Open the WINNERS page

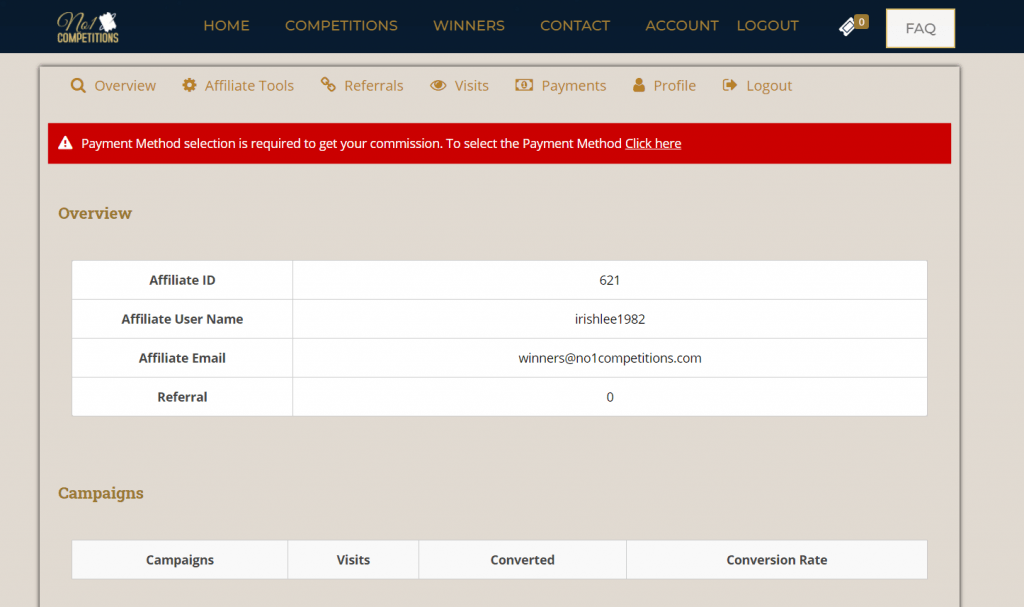469,25
